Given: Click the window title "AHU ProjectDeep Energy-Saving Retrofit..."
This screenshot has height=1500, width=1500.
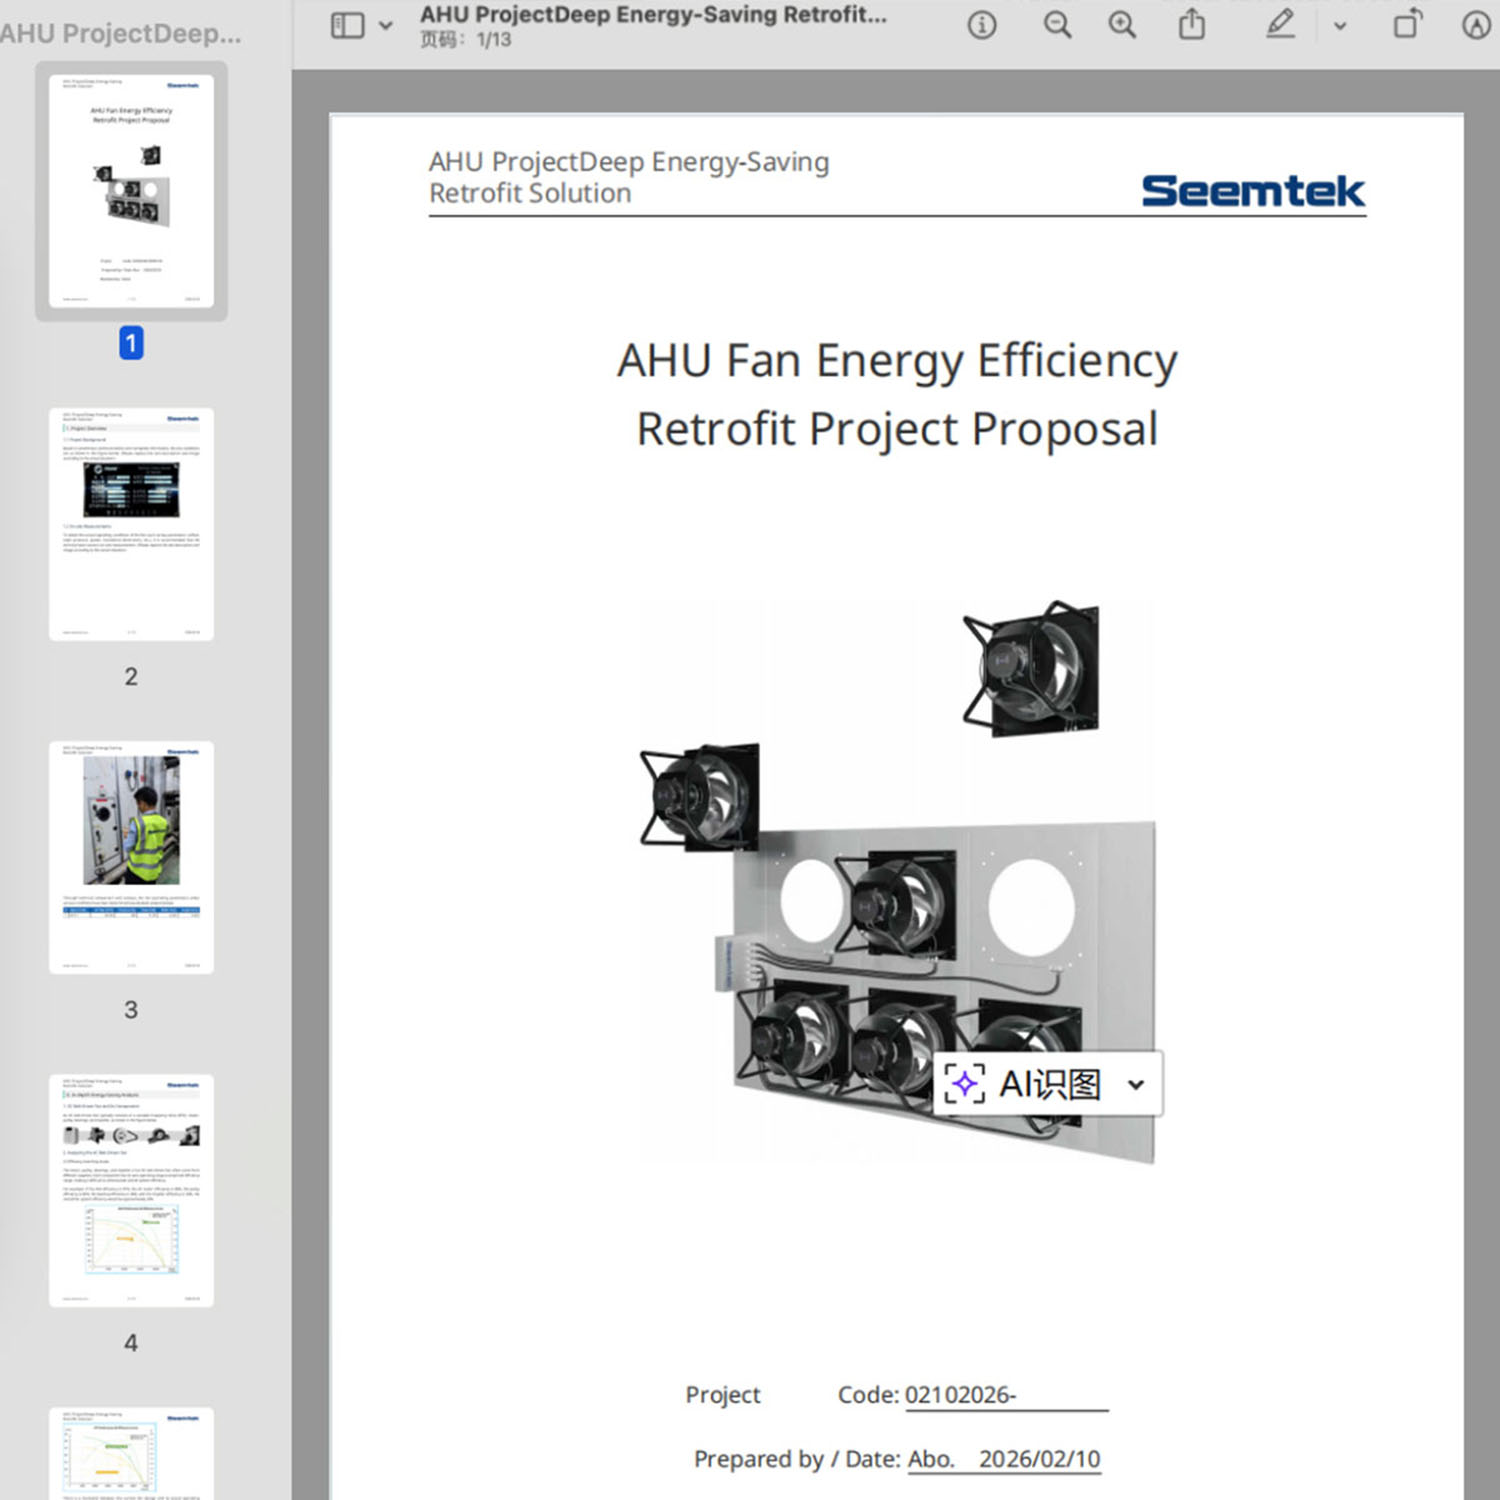Looking at the screenshot, I should coord(653,15).
